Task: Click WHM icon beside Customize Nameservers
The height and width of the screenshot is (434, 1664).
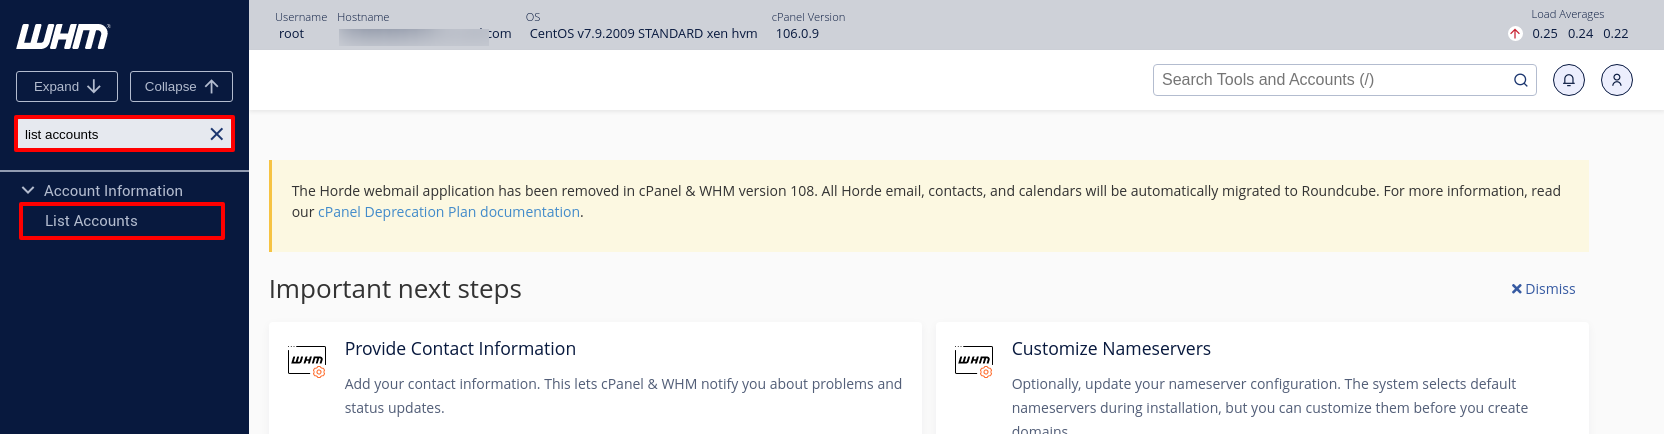Action: pyautogui.click(x=974, y=361)
